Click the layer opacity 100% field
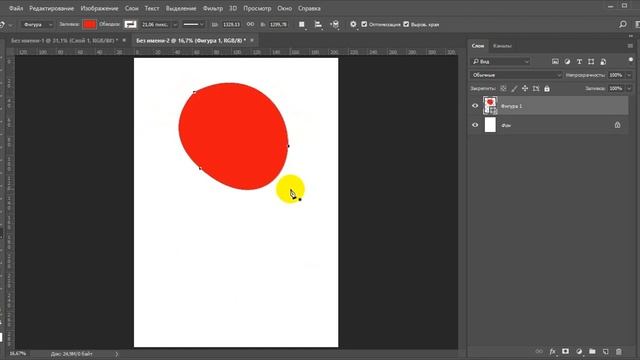This screenshot has width=640, height=360. (x=616, y=75)
